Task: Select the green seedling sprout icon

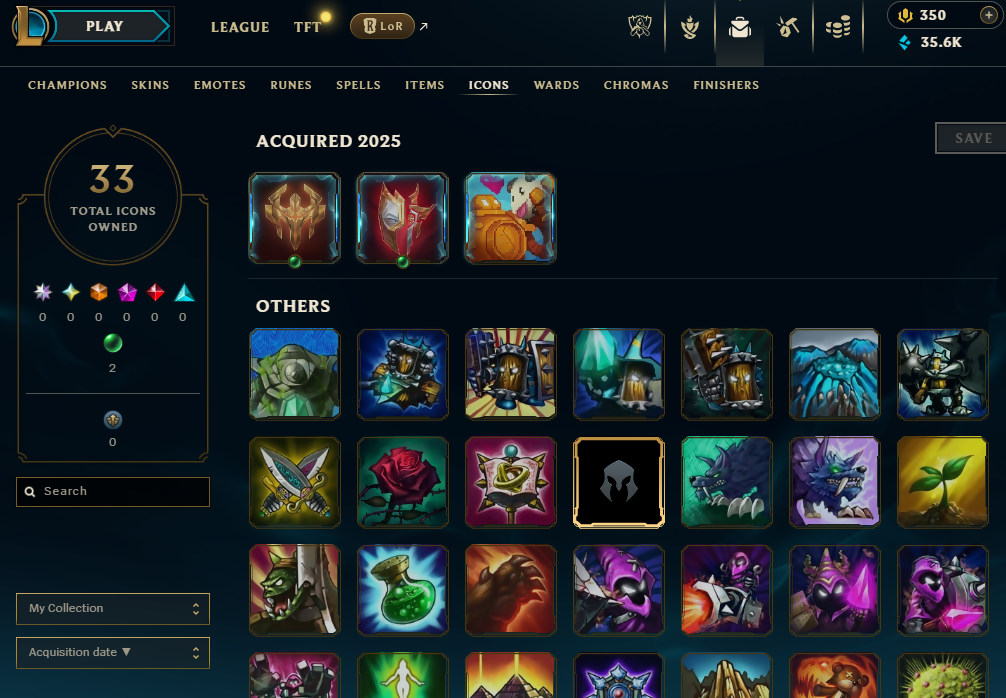Action: [x=942, y=482]
